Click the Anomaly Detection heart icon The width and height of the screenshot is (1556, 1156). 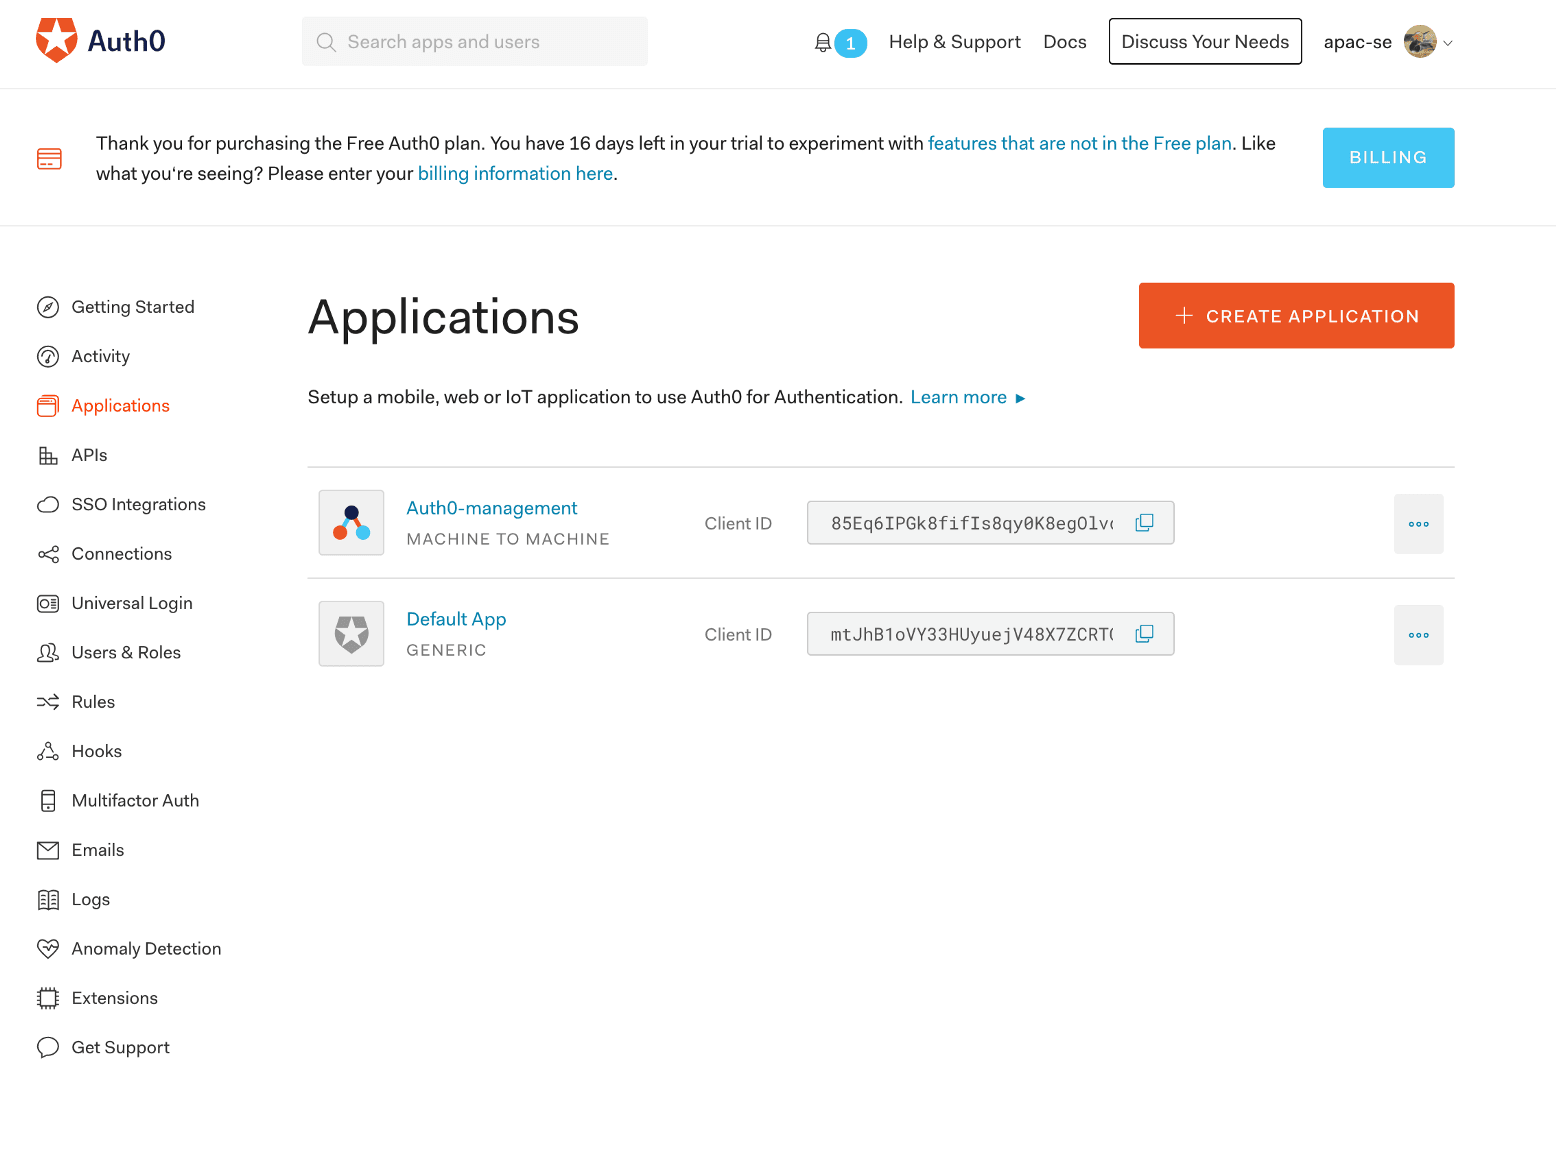pos(48,949)
